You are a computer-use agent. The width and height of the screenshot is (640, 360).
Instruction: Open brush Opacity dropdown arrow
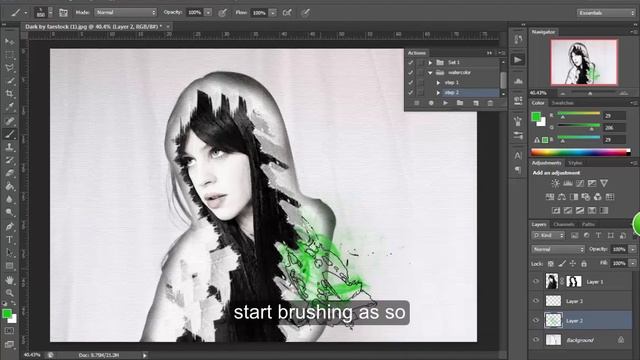208,13
